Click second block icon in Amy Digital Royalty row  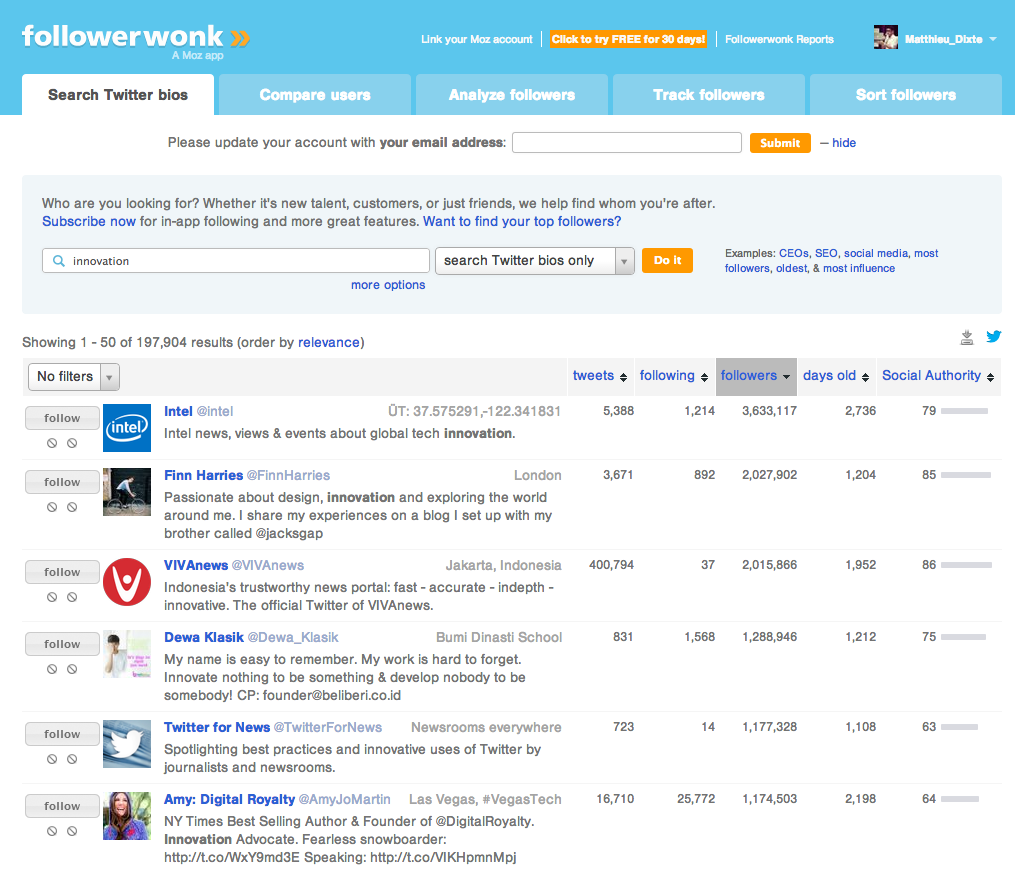[x=72, y=831]
